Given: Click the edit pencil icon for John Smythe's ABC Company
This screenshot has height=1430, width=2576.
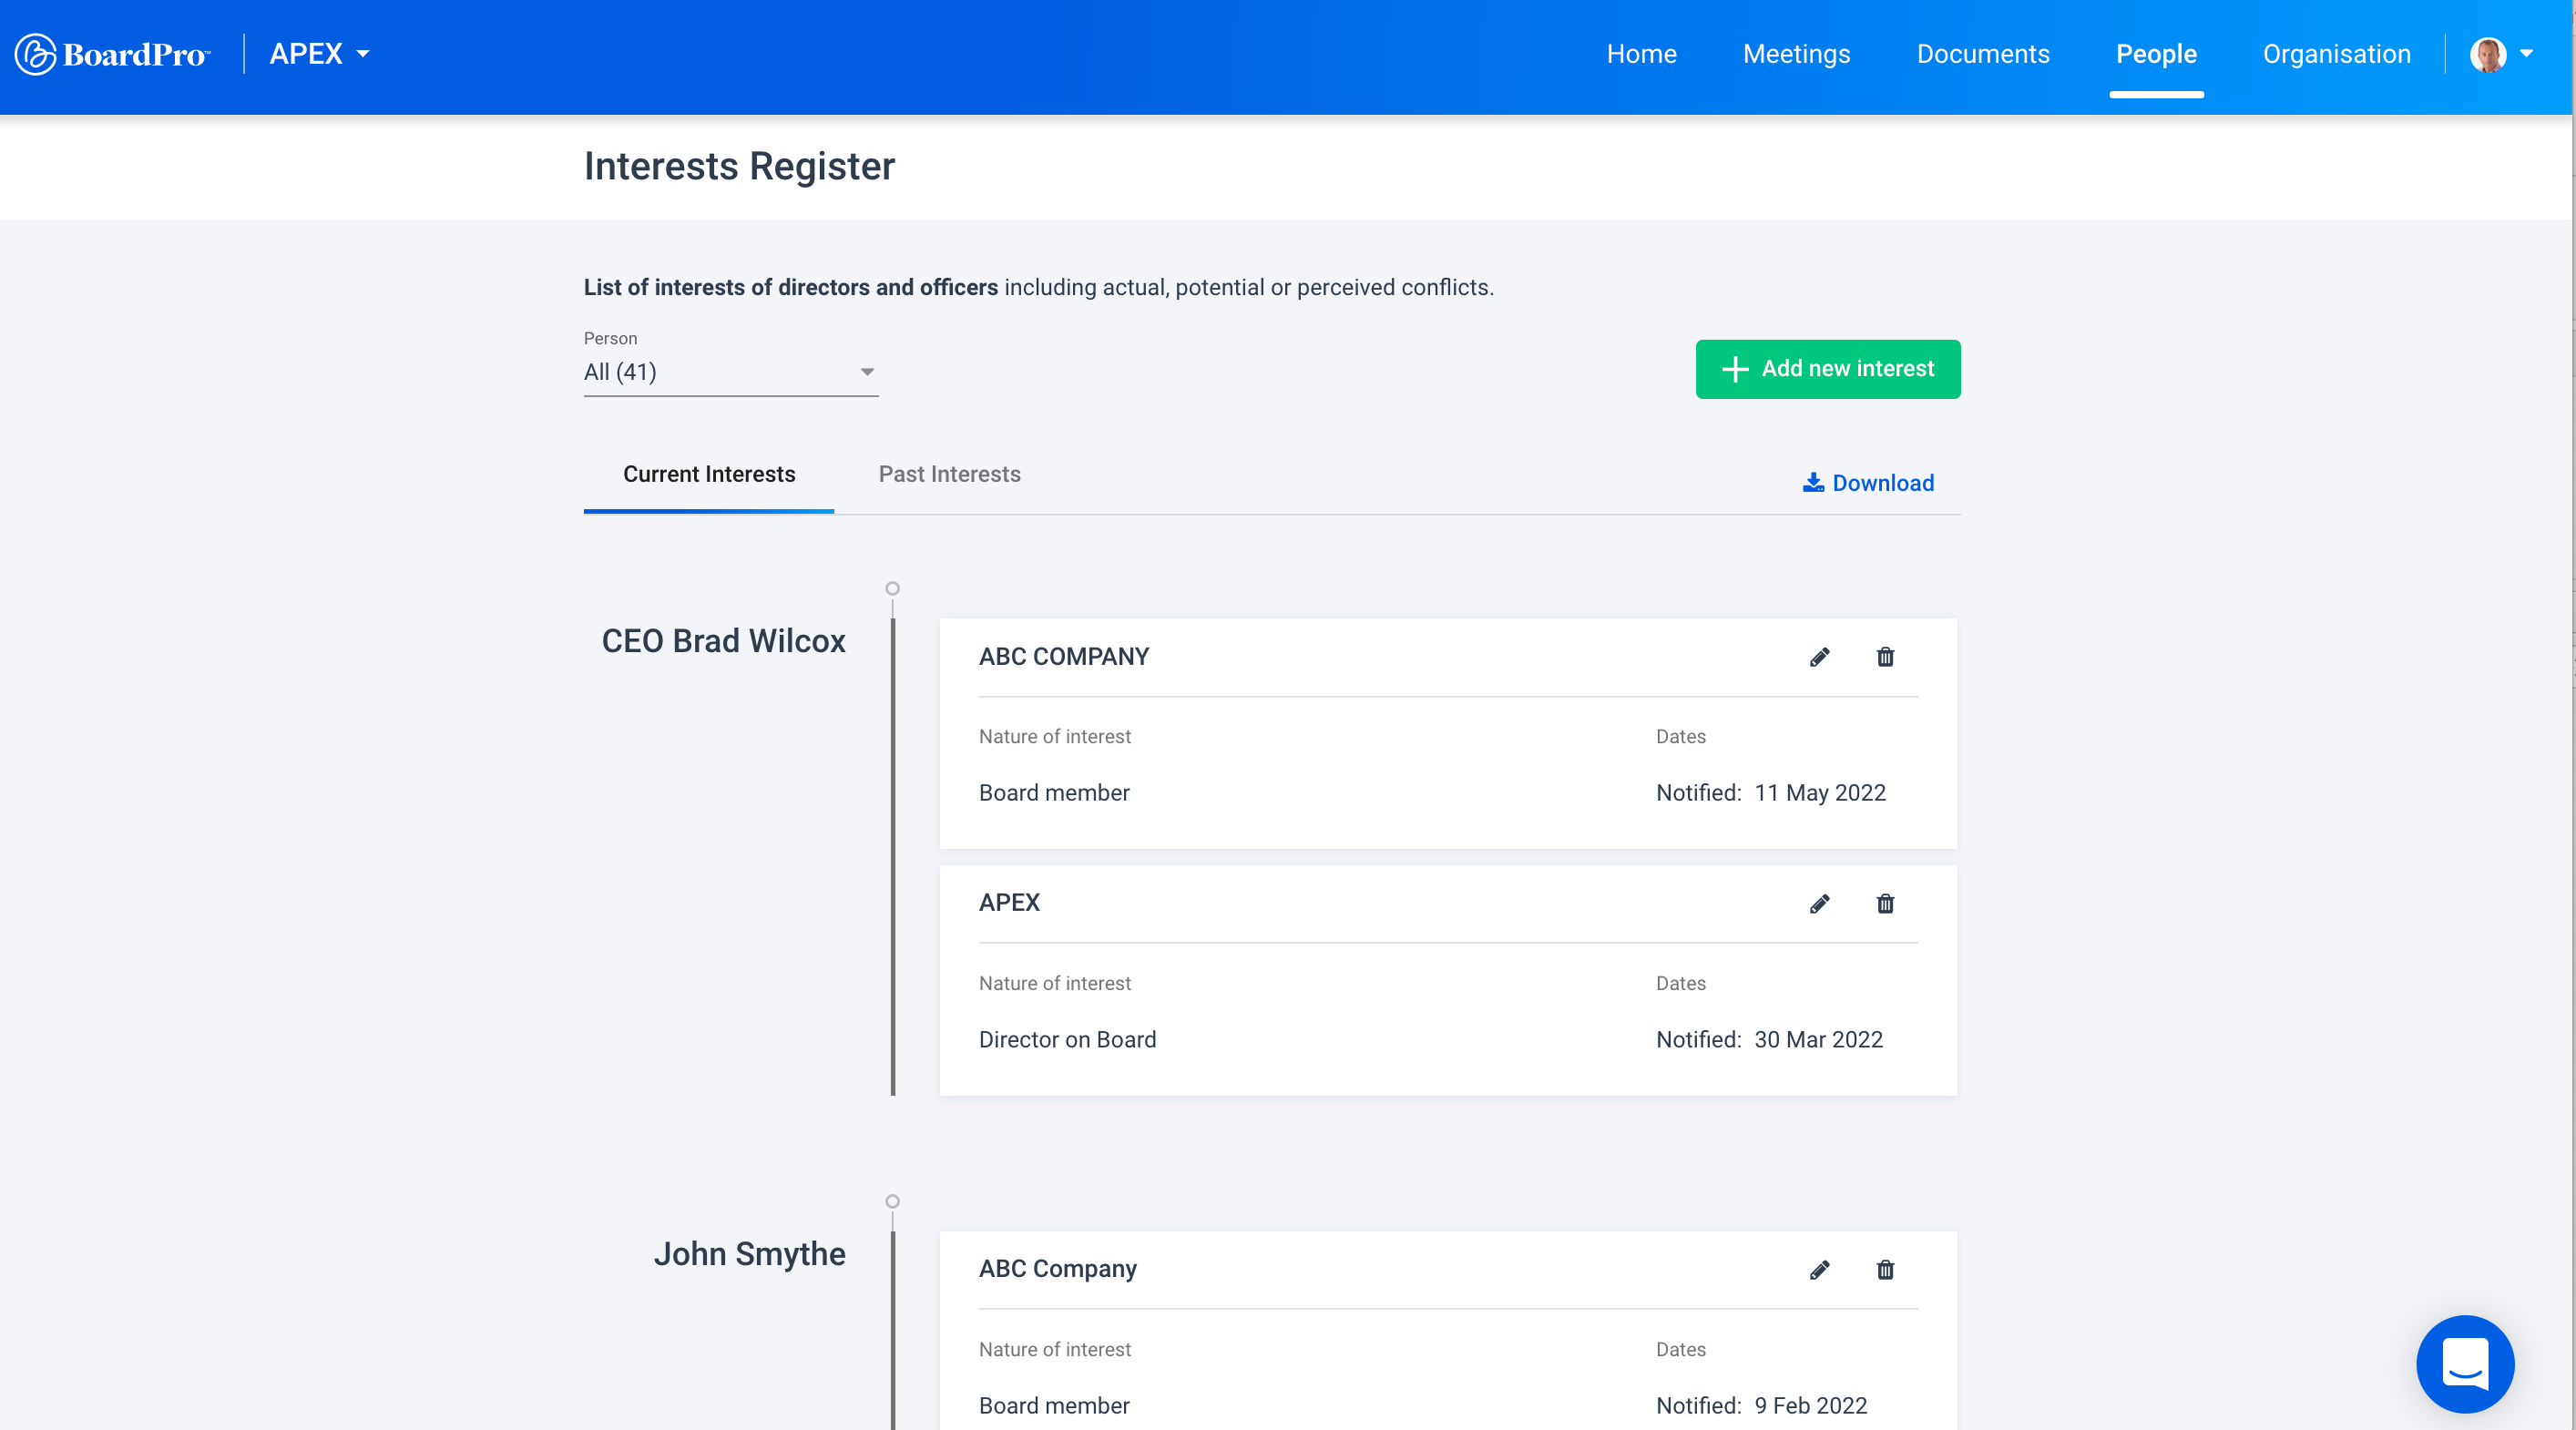Looking at the screenshot, I should point(1821,1268).
